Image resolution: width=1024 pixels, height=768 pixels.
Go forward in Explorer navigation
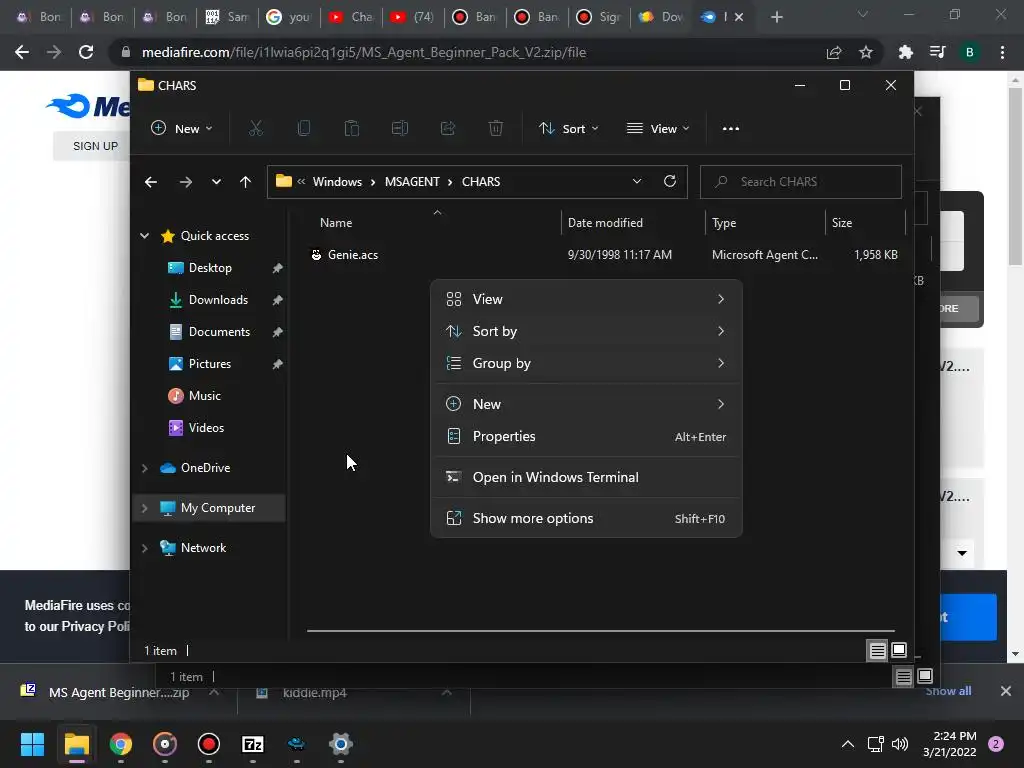click(185, 182)
